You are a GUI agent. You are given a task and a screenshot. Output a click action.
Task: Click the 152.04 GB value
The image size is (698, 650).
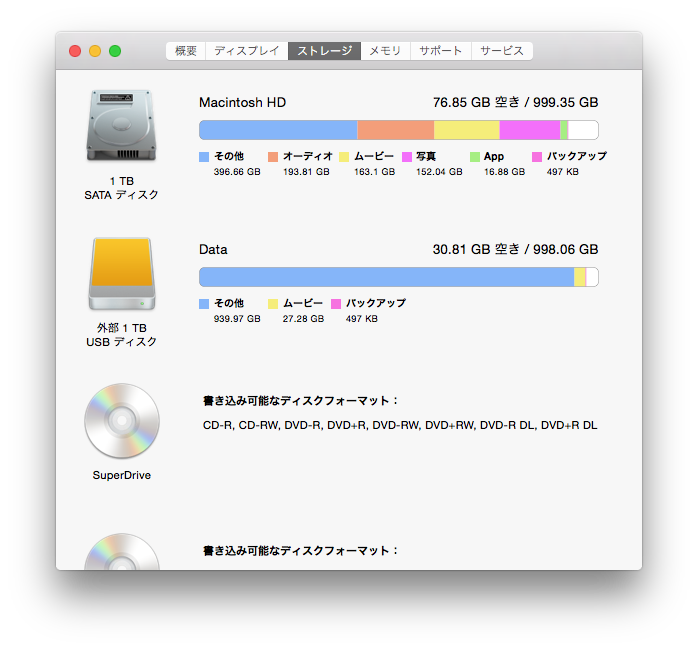[x=439, y=172]
